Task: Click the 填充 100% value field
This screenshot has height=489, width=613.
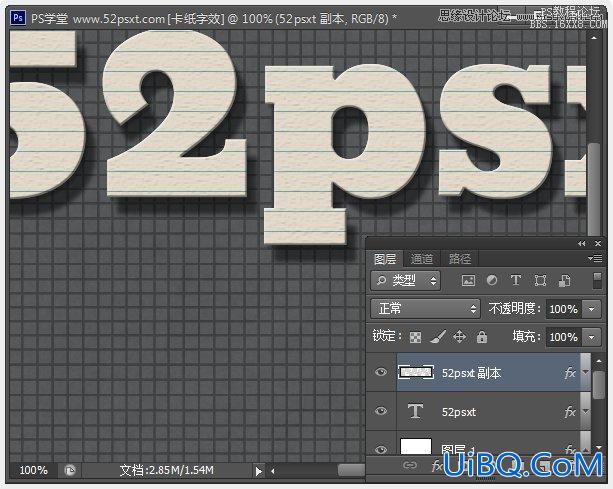Action: 563,337
